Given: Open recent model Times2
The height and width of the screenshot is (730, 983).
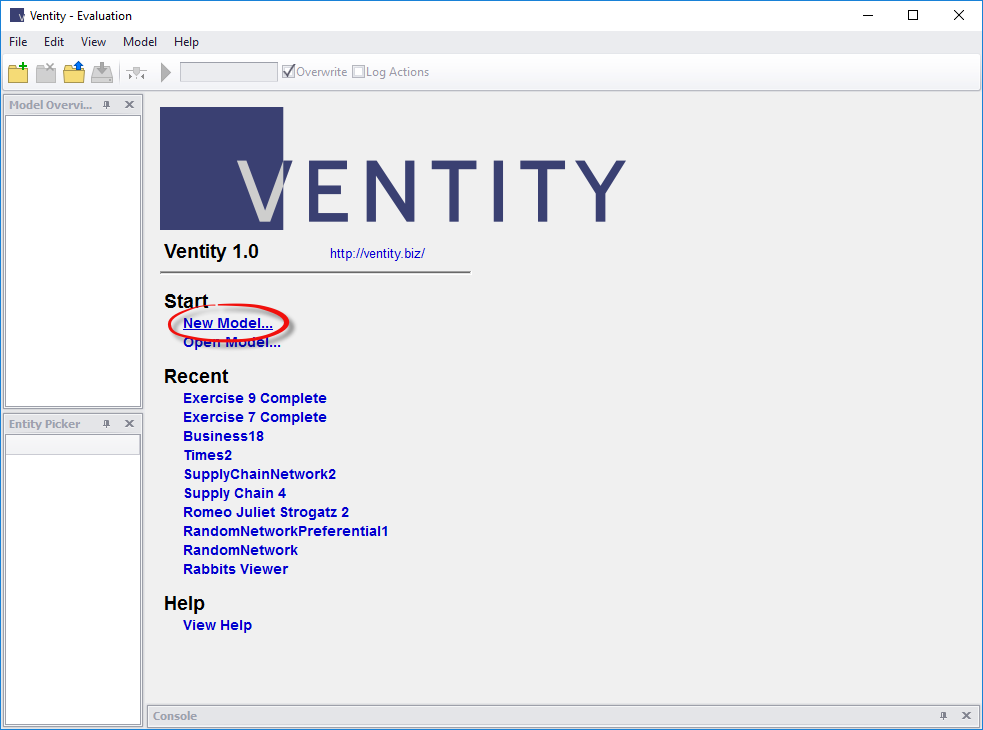Looking at the screenshot, I should coord(208,455).
